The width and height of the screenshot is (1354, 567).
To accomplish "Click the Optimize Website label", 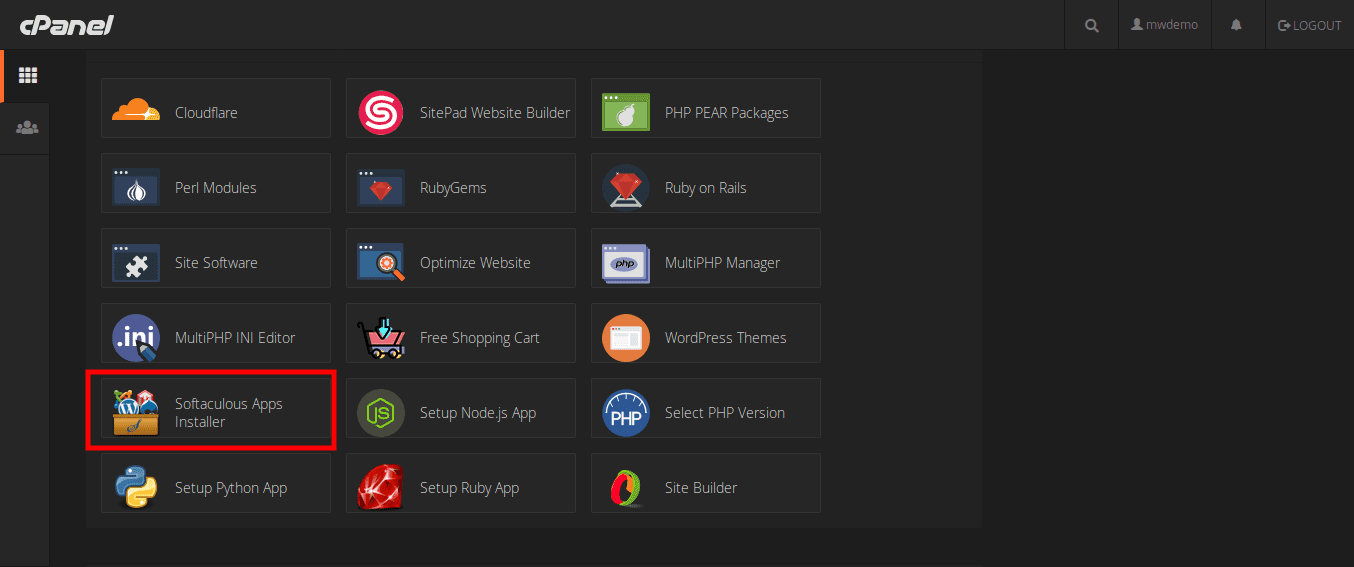I will [475, 263].
